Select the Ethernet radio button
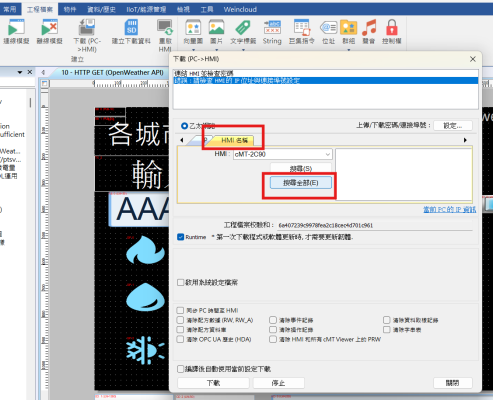 [184, 126]
